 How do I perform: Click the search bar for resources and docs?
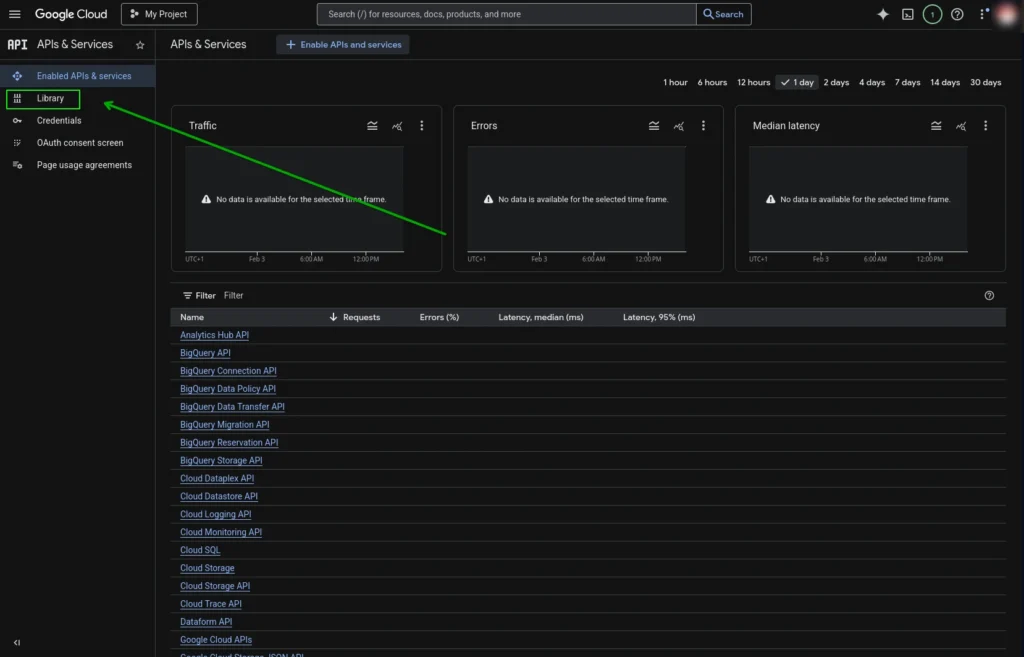pyautogui.click(x=500, y=14)
